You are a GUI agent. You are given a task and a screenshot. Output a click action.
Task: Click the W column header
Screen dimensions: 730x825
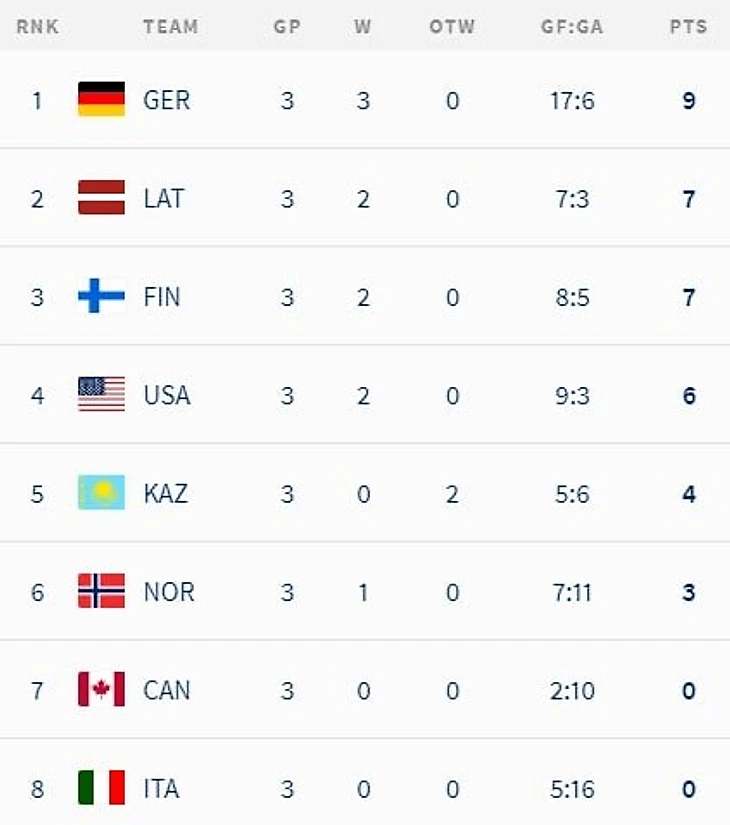363,26
